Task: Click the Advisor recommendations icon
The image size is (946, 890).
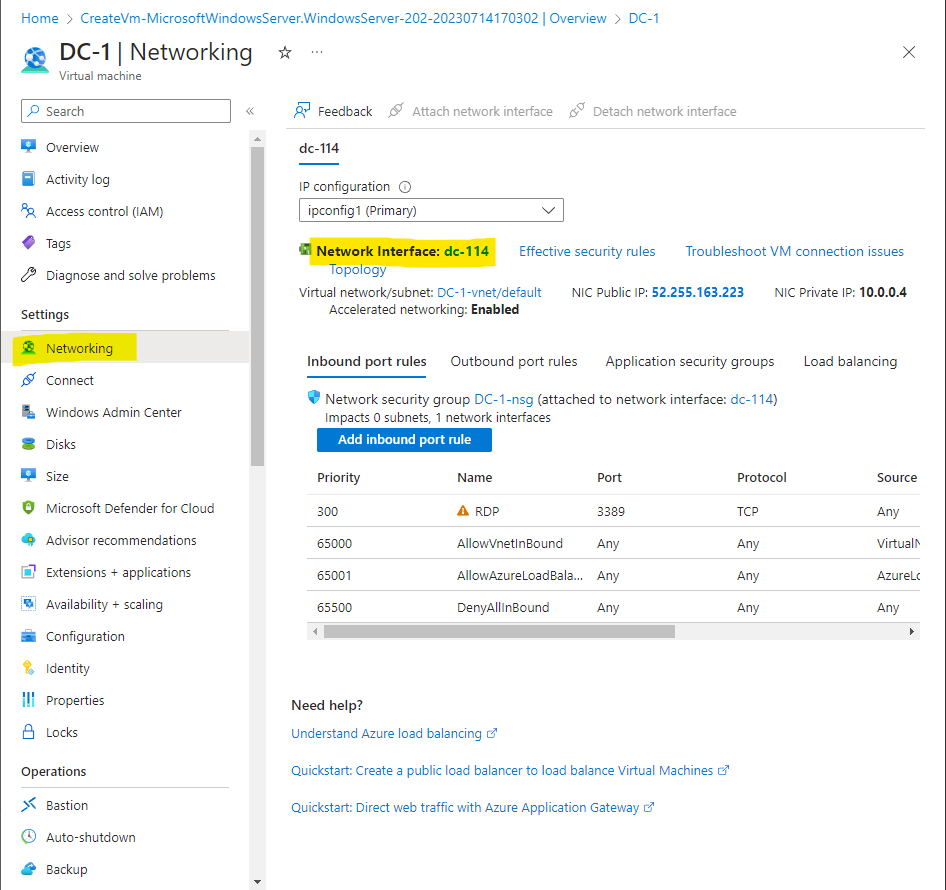Action: click(x=28, y=539)
